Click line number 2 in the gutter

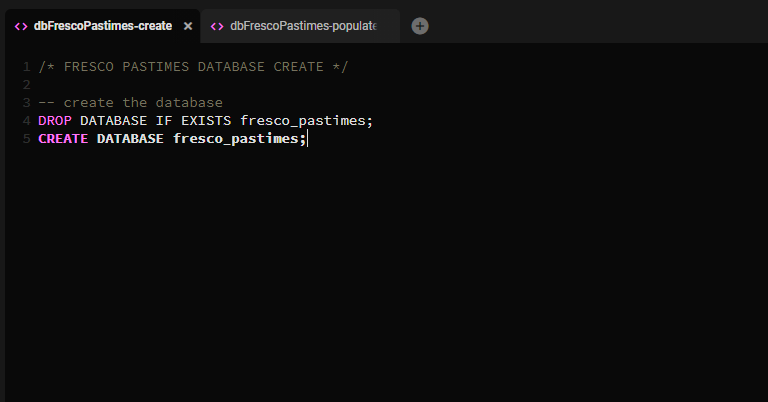coord(26,85)
